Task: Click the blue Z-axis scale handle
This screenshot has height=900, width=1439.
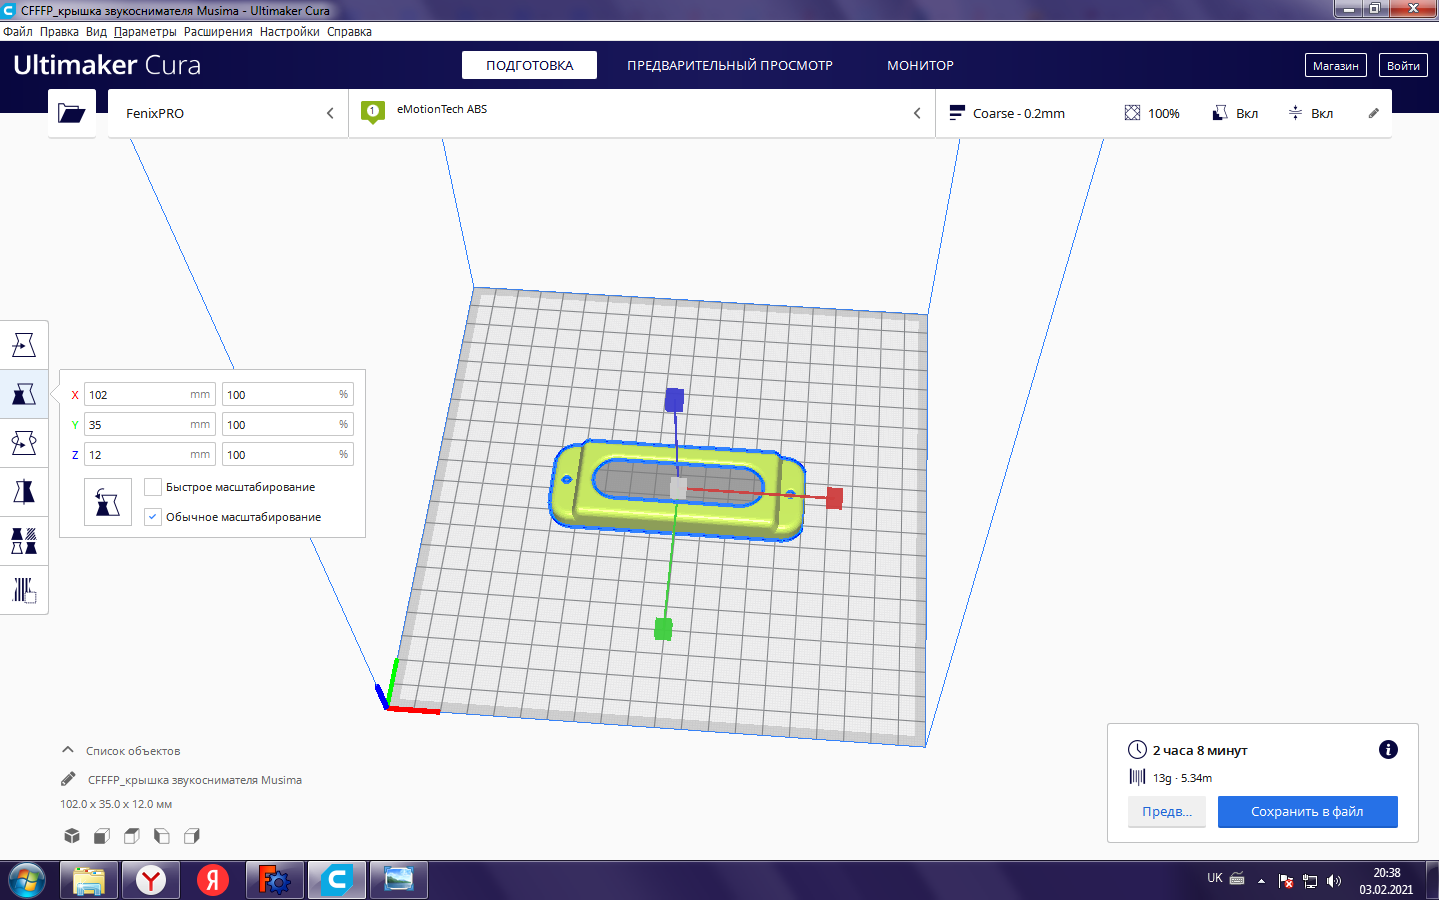Action: coord(674,400)
